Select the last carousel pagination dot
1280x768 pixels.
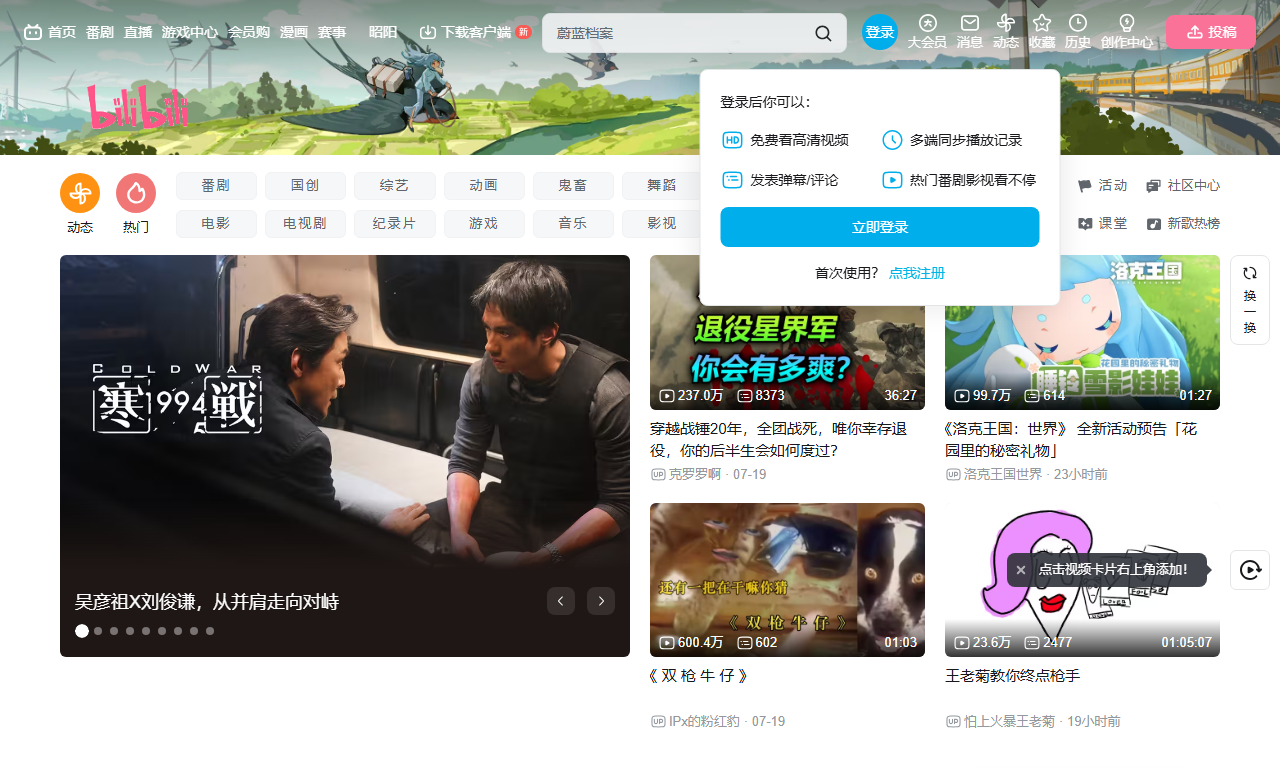pyautogui.click(x=210, y=631)
